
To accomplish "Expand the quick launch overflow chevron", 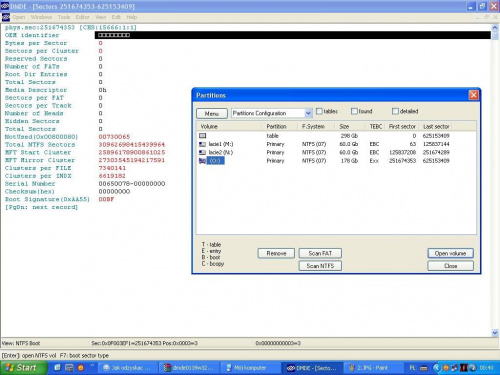I will 92,366.
